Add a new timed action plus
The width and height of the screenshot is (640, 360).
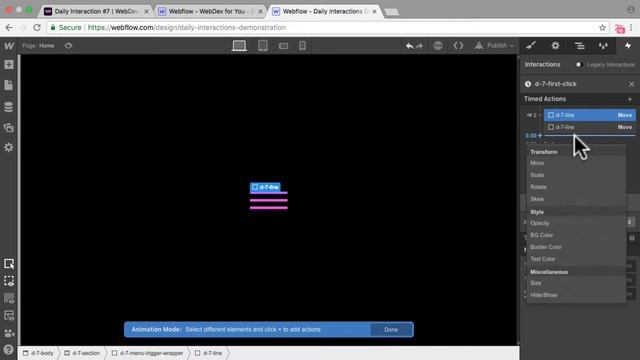(630, 99)
